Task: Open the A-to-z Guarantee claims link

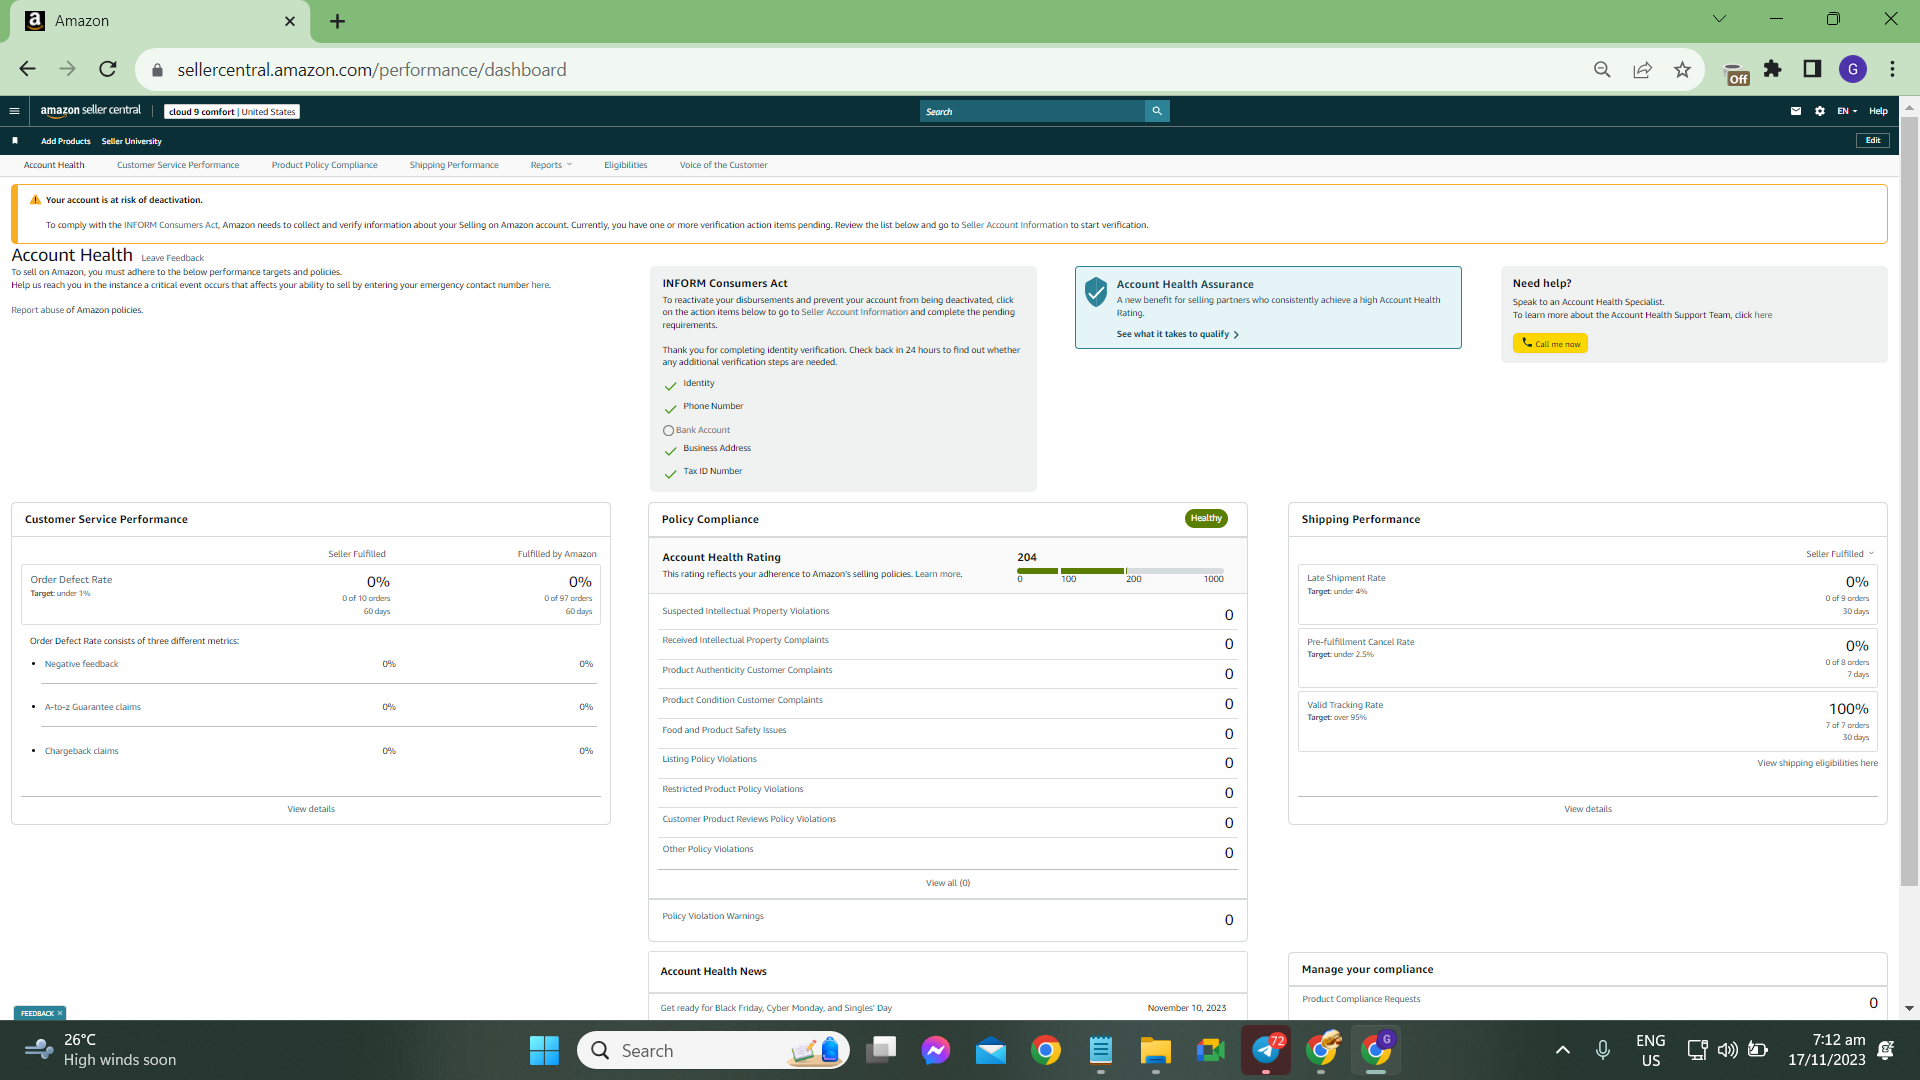Action: coord(93,707)
